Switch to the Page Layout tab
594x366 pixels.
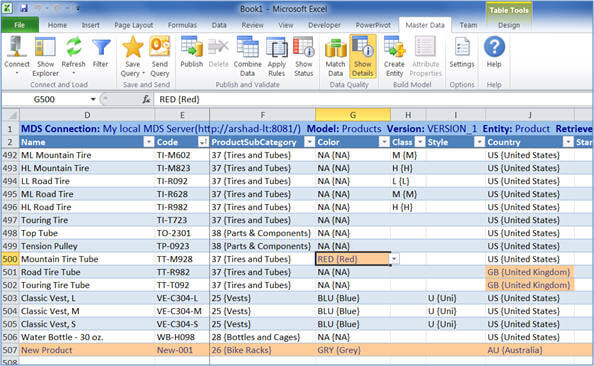[134, 25]
